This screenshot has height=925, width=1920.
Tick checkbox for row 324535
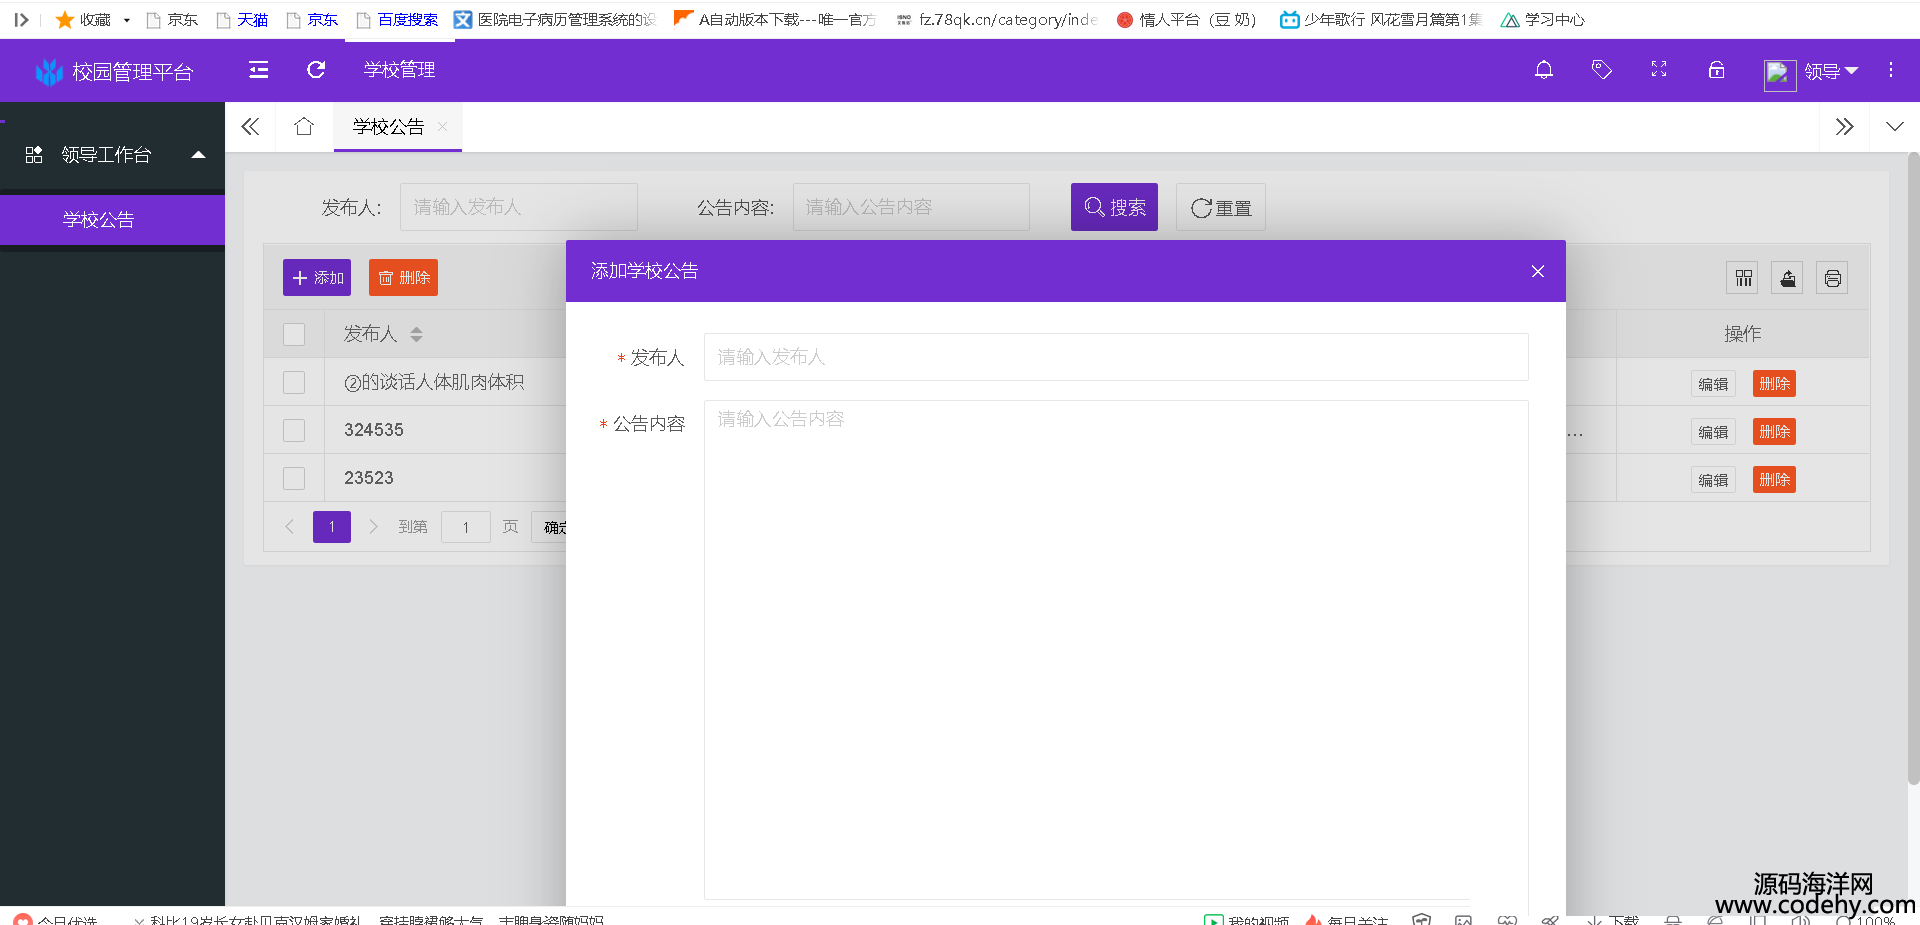[294, 430]
